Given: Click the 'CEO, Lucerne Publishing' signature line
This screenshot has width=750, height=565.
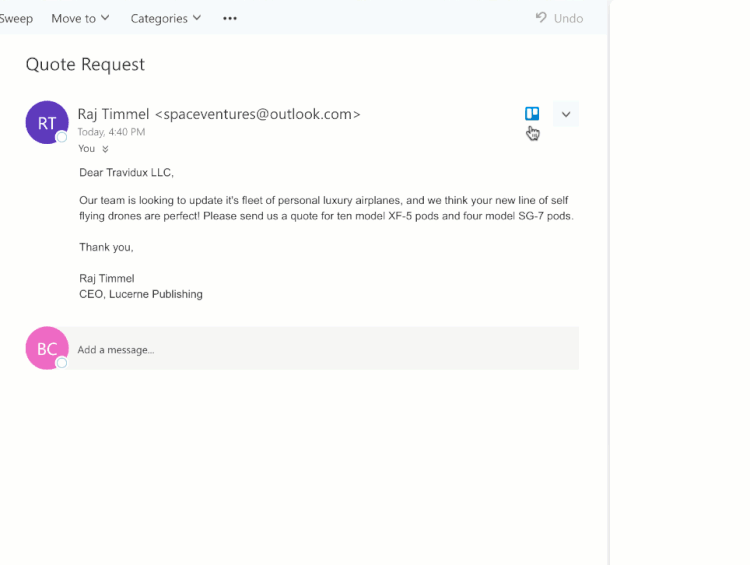Looking at the screenshot, I should click(x=141, y=294).
